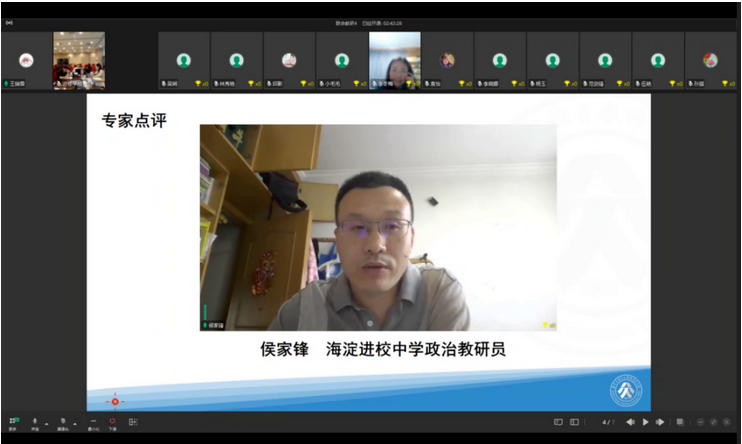Image resolution: width=742 pixels, height=444 pixels.
Task: Toggle the side panel layout icon
Action: 574,422
